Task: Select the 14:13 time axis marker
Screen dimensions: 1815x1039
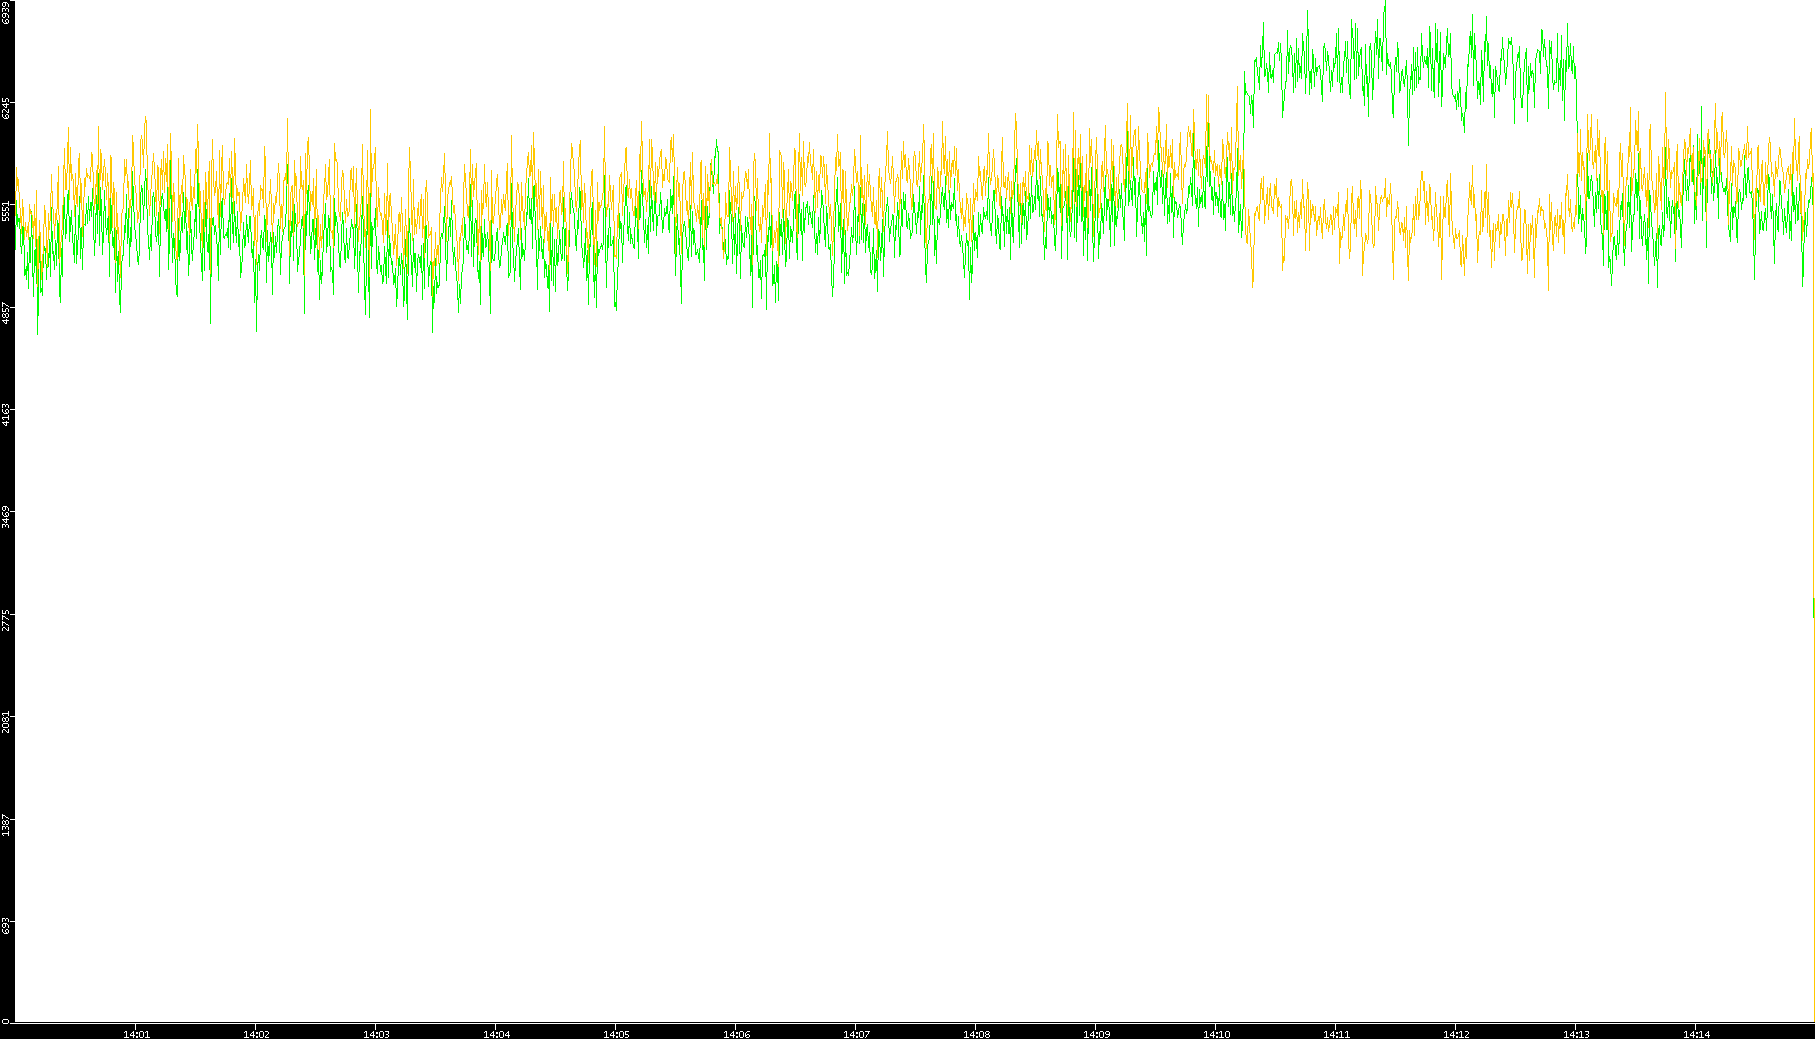Action: (1576, 1033)
